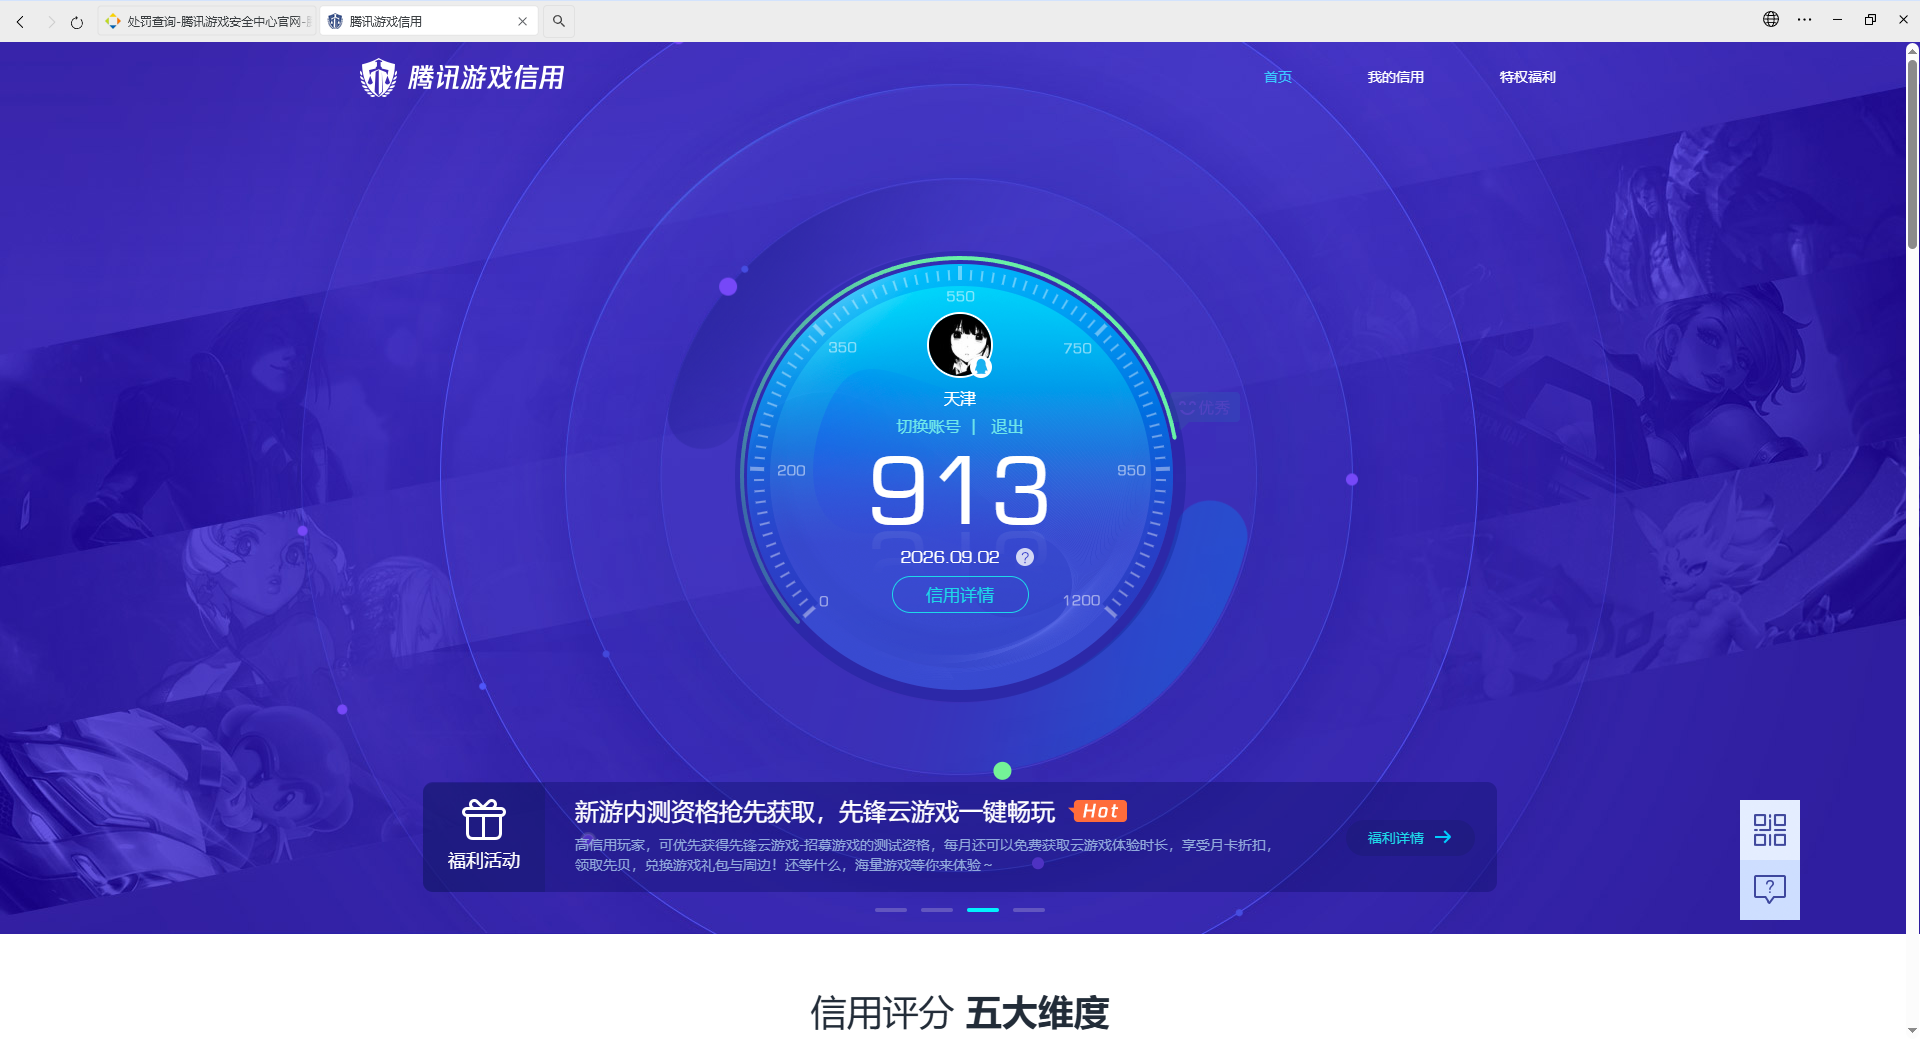Restore the browser window size
The image size is (1920, 1040).
pyautogui.click(x=1870, y=19)
